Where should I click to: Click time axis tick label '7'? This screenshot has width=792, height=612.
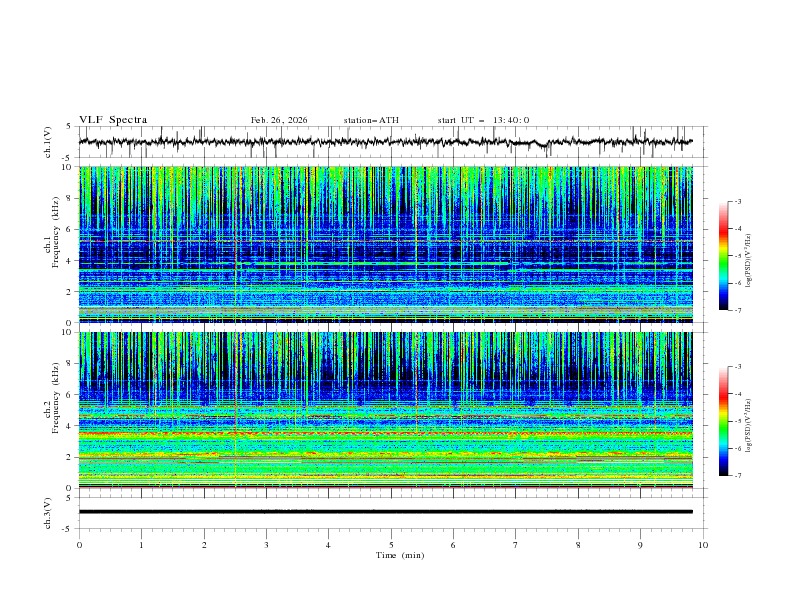tap(516, 545)
